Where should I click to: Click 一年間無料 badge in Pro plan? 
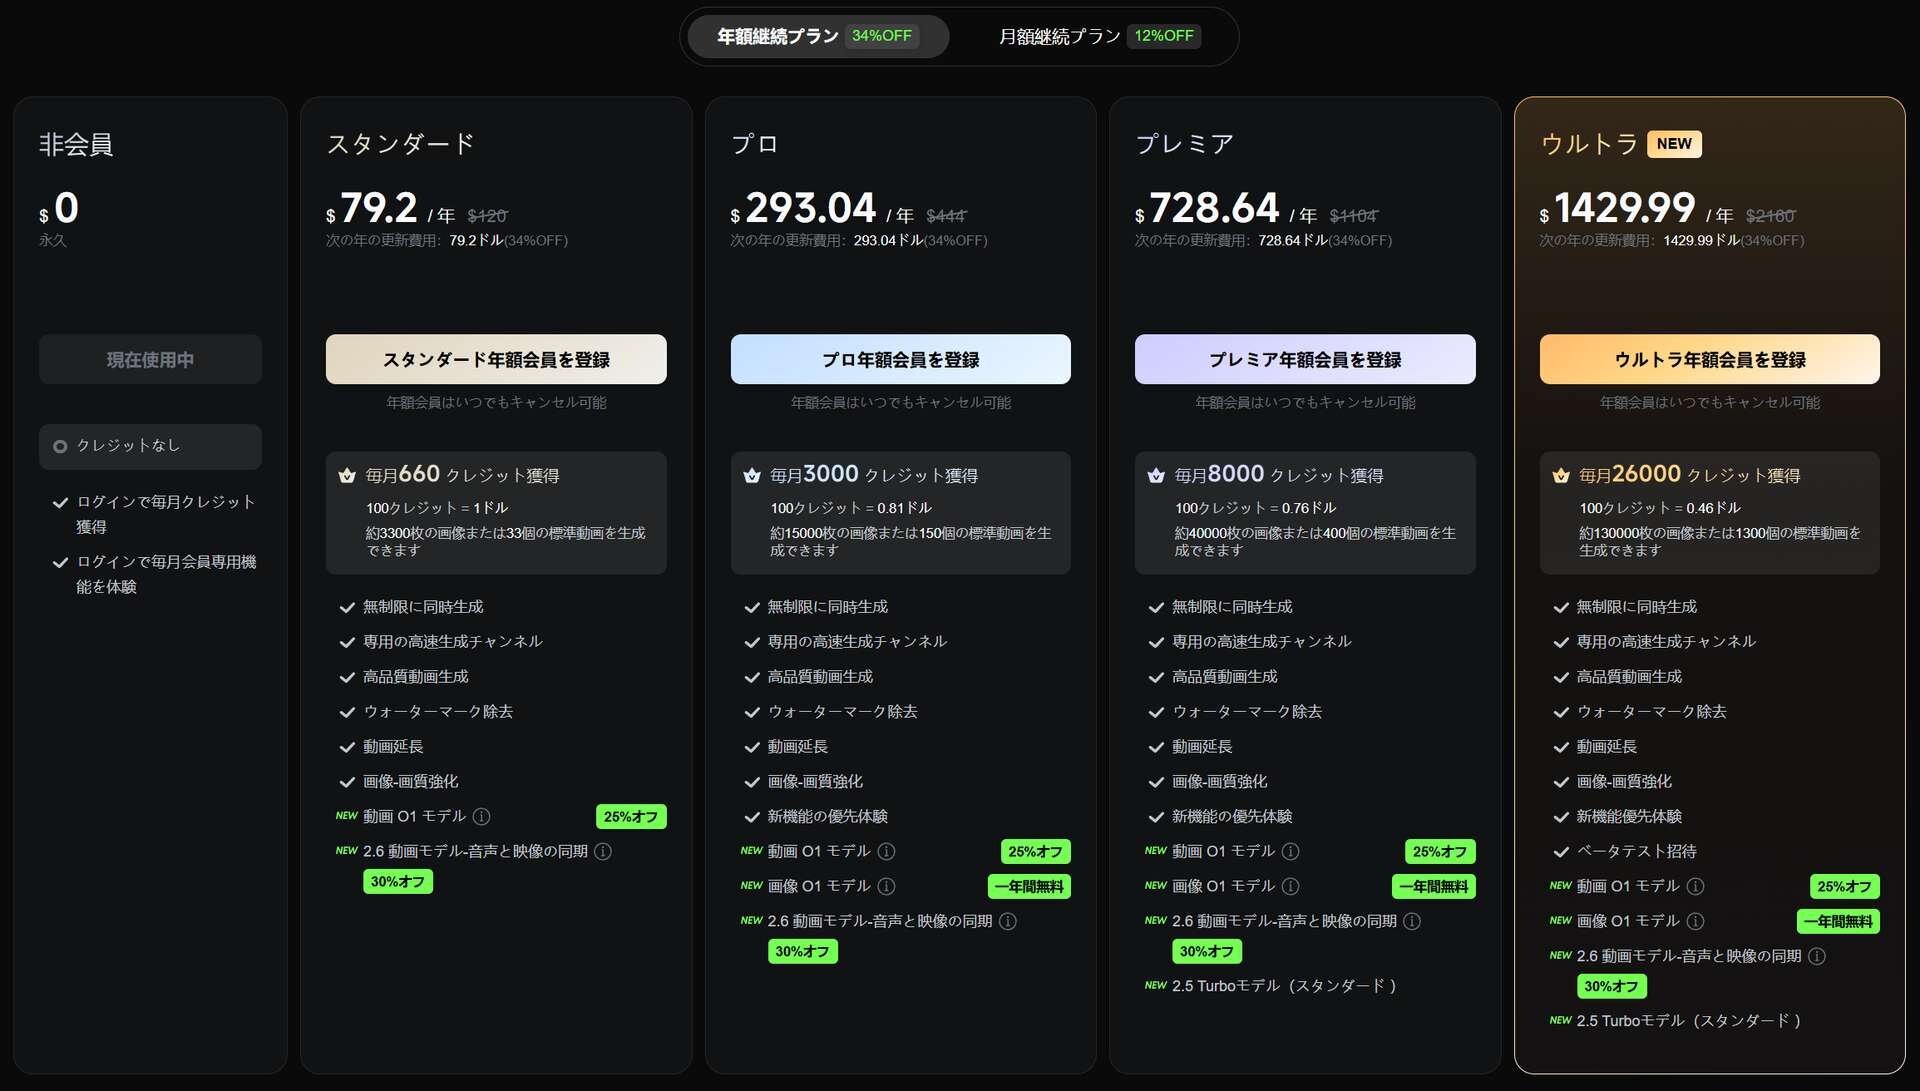(1029, 887)
